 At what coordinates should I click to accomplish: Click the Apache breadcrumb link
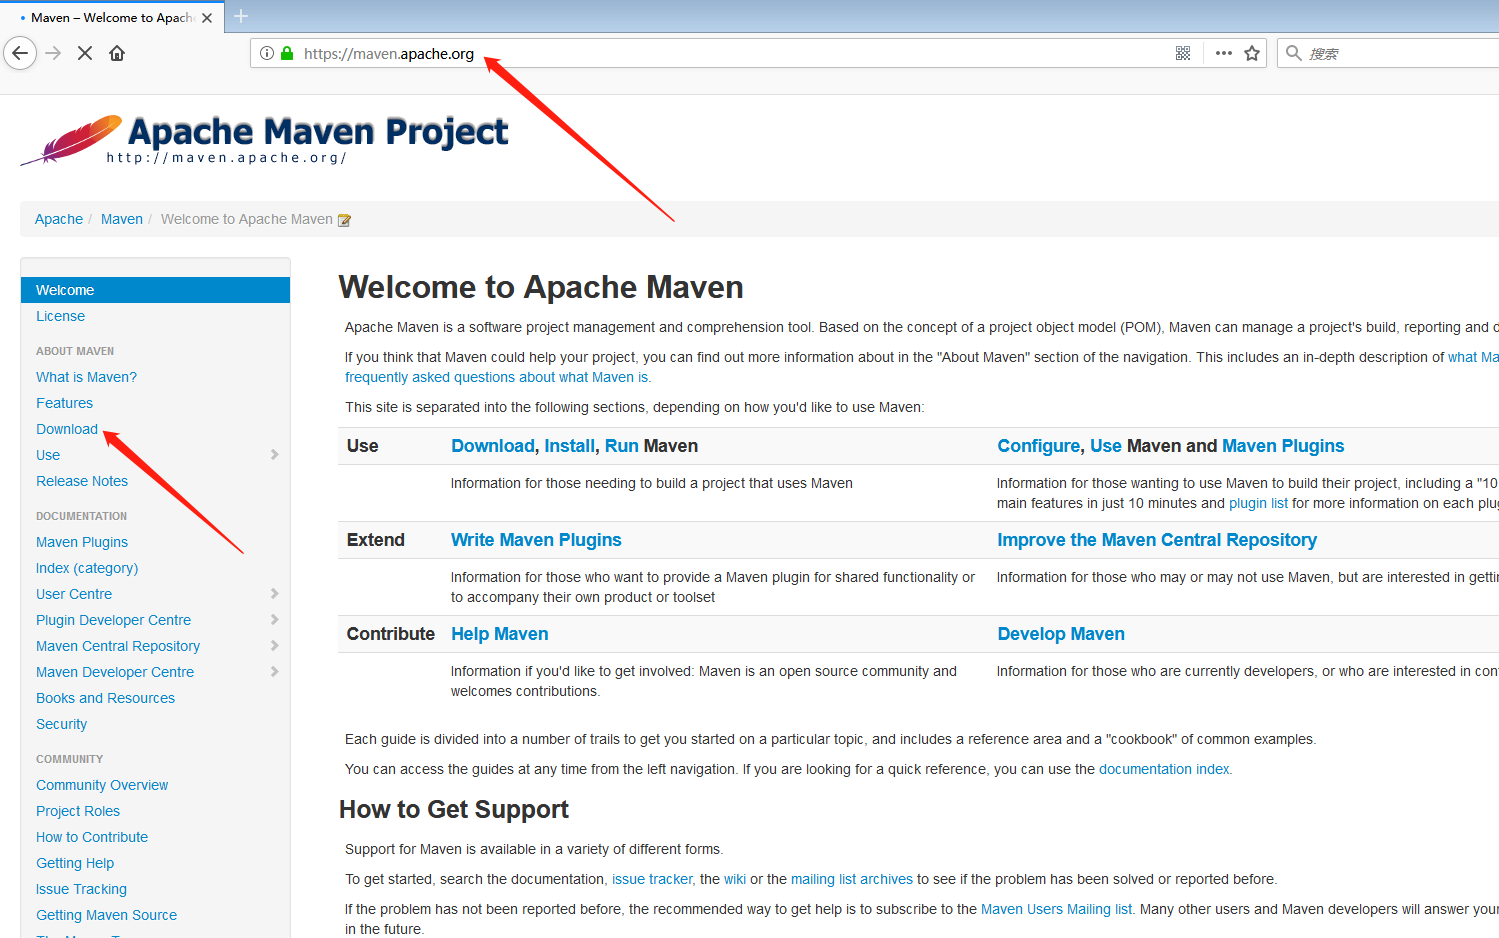59,219
